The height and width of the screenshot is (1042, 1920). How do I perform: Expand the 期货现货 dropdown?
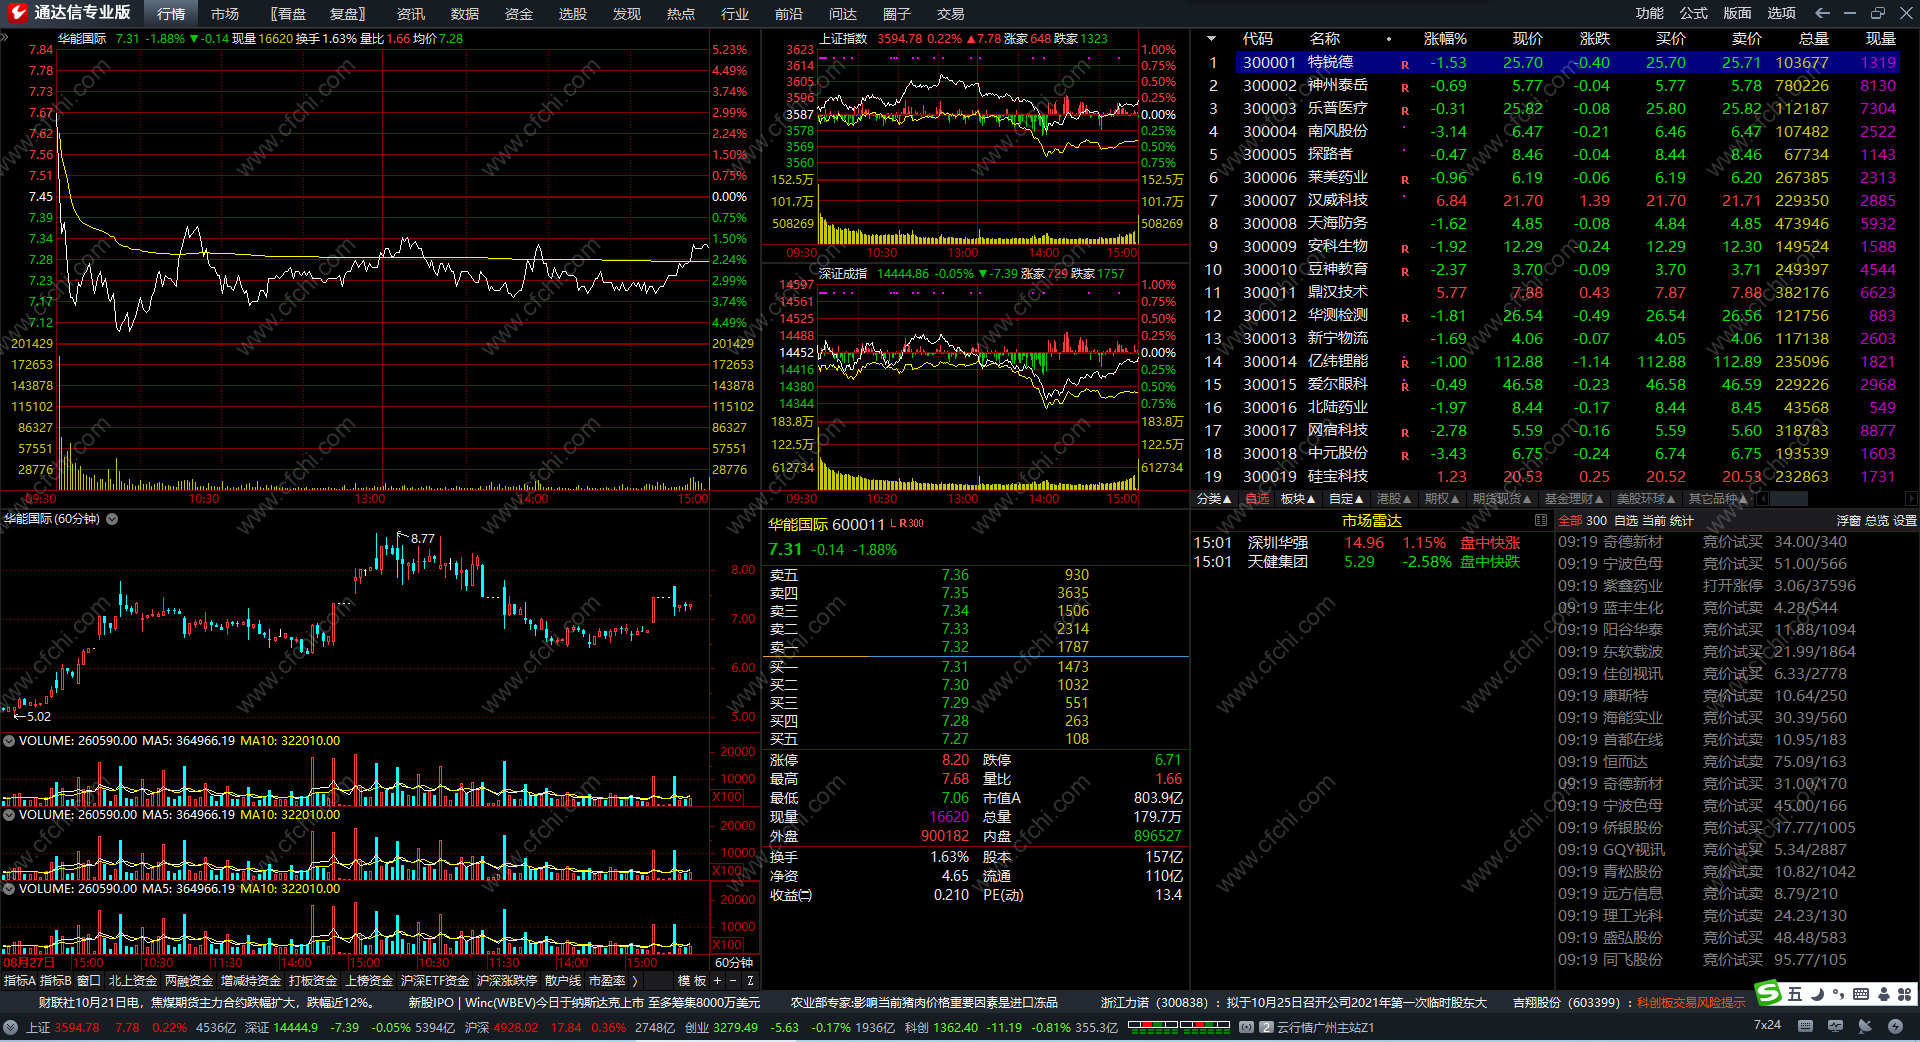click(1502, 499)
